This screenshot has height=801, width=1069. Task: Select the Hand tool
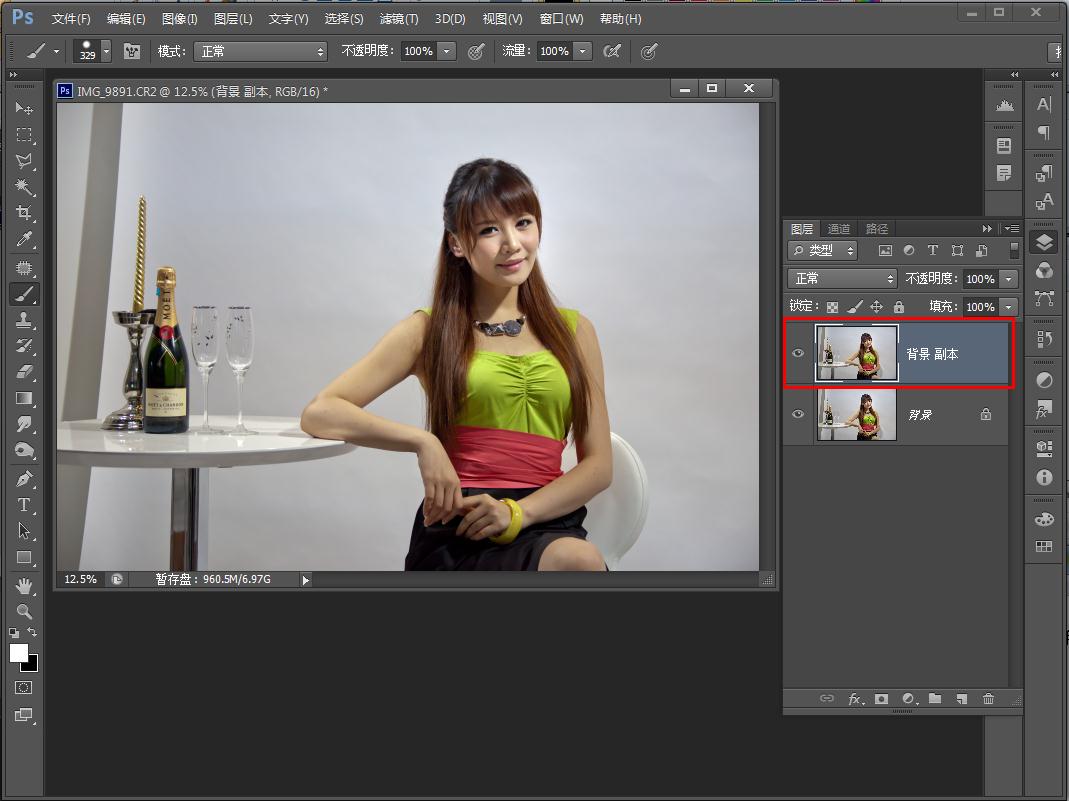coord(24,585)
